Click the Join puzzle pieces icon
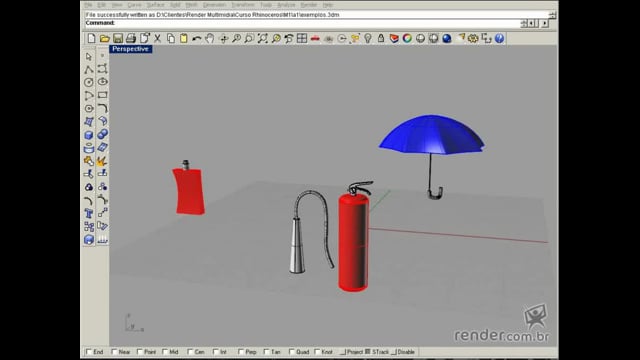 click(x=89, y=161)
